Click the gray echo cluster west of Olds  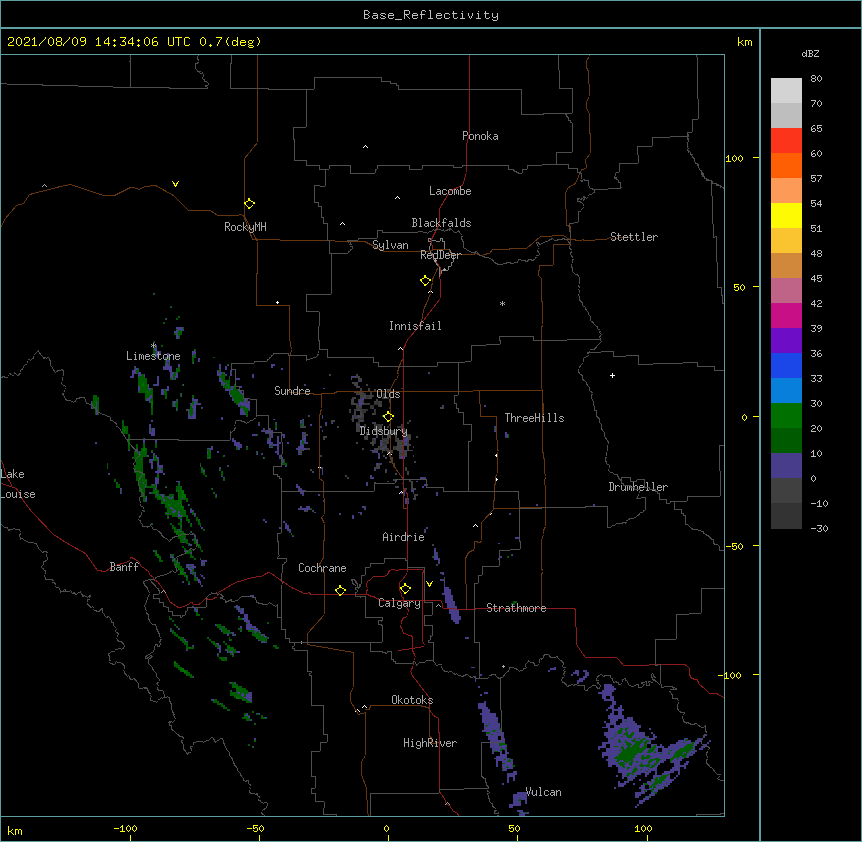pos(364,405)
